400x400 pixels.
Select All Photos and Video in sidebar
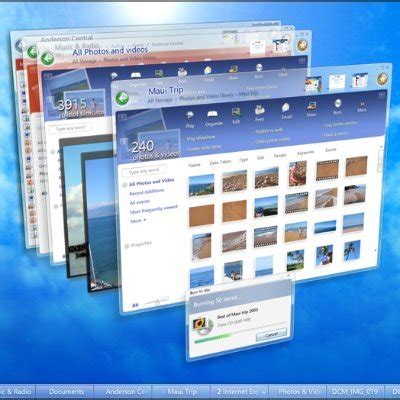[x=151, y=182]
